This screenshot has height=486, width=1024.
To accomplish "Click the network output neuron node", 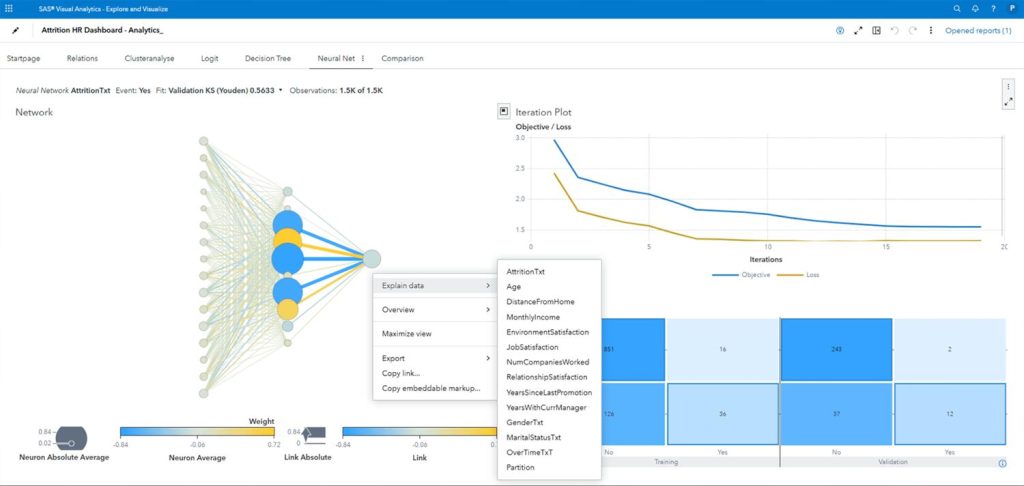I will [x=371, y=259].
